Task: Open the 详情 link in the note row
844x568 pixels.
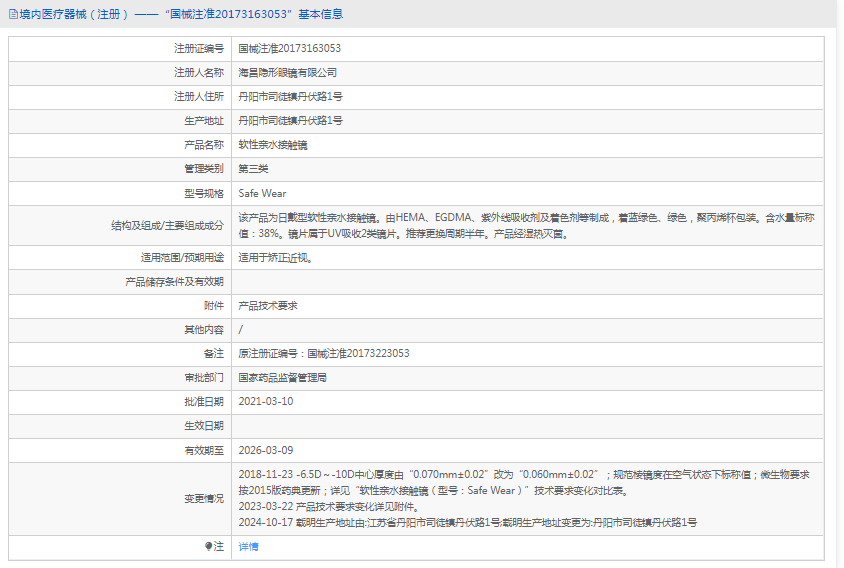Action: (x=248, y=547)
